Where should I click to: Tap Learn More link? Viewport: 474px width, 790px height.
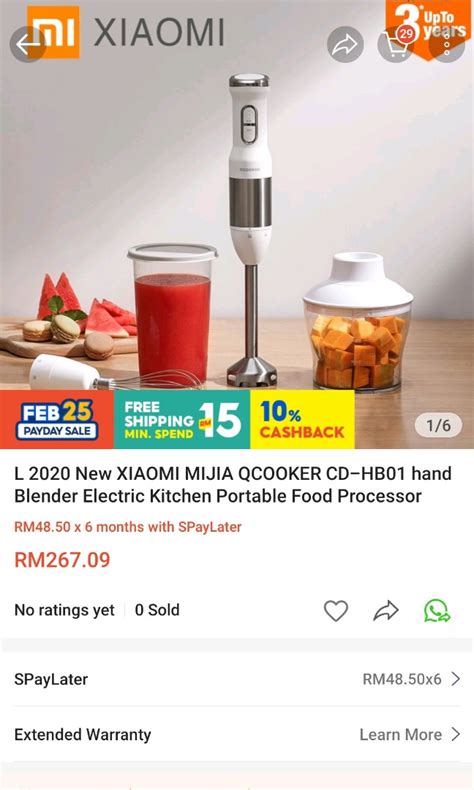[400, 735]
